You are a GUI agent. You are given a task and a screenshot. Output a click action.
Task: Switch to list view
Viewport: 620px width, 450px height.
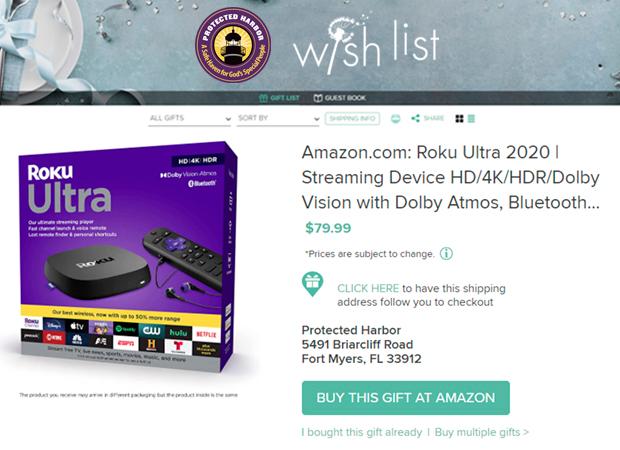(x=471, y=119)
